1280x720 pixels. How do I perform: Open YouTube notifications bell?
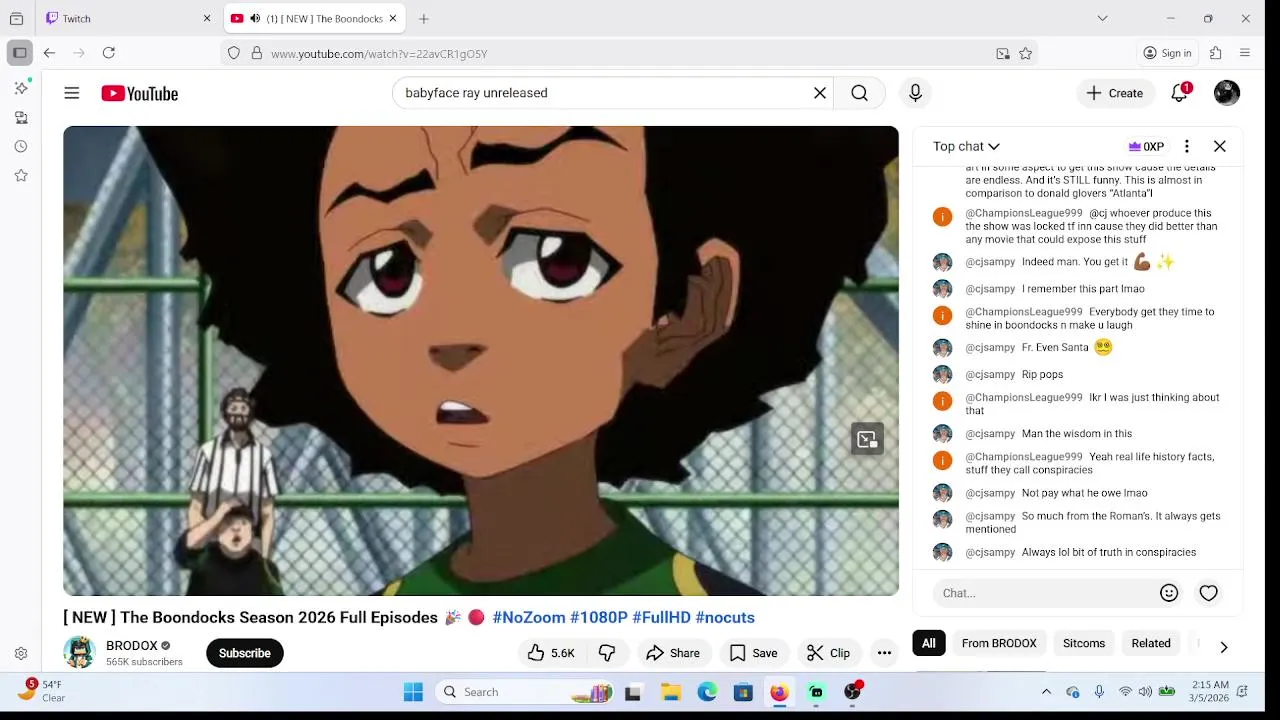pyautogui.click(x=1180, y=93)
